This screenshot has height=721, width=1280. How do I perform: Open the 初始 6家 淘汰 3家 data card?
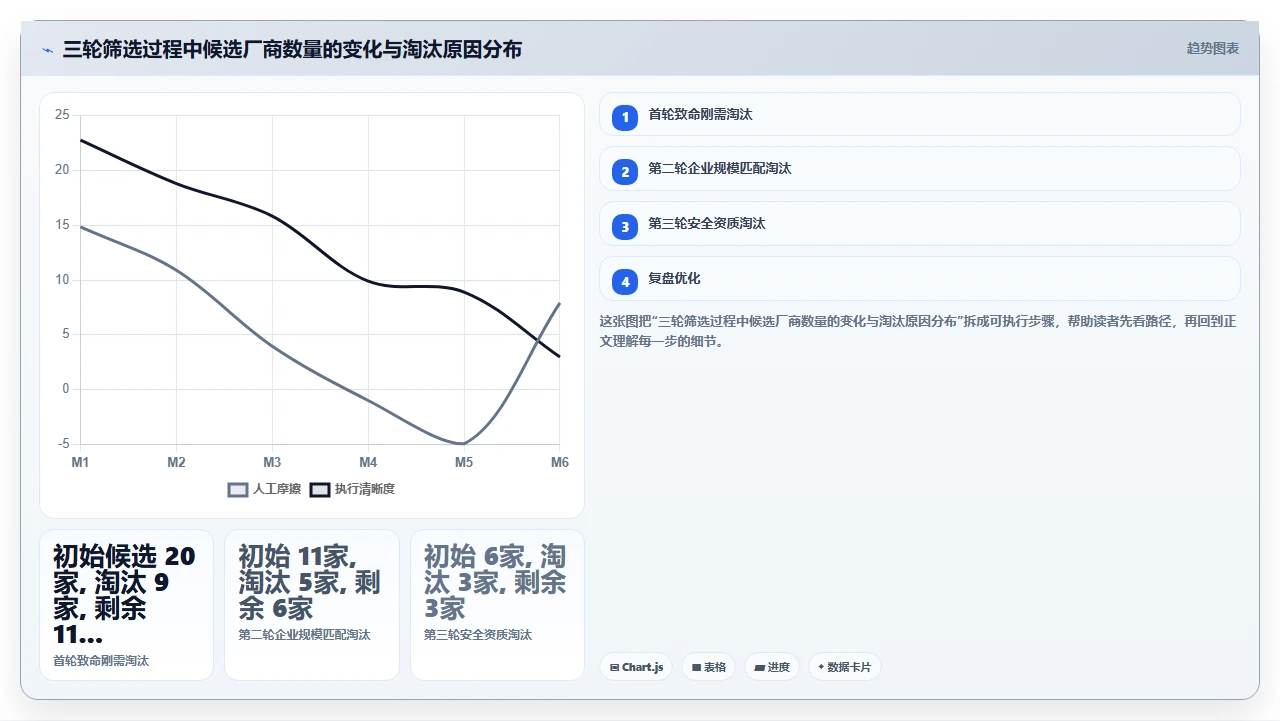tap(497, 605)
